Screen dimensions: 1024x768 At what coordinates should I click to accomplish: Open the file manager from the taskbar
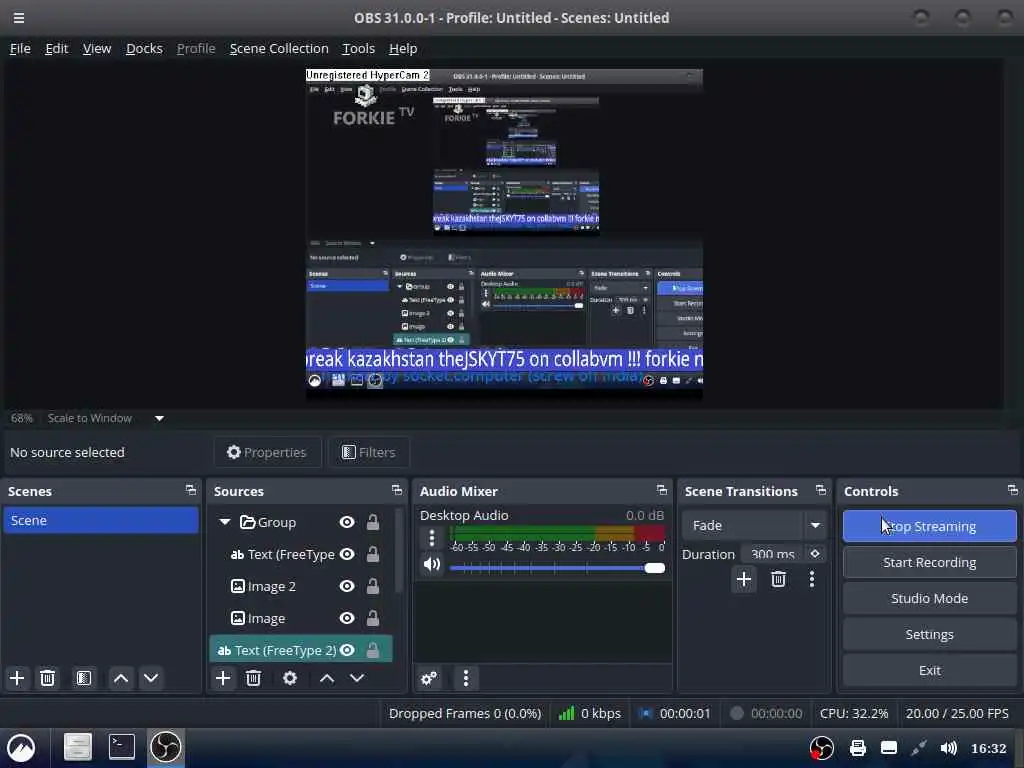(x=77, y=747)
